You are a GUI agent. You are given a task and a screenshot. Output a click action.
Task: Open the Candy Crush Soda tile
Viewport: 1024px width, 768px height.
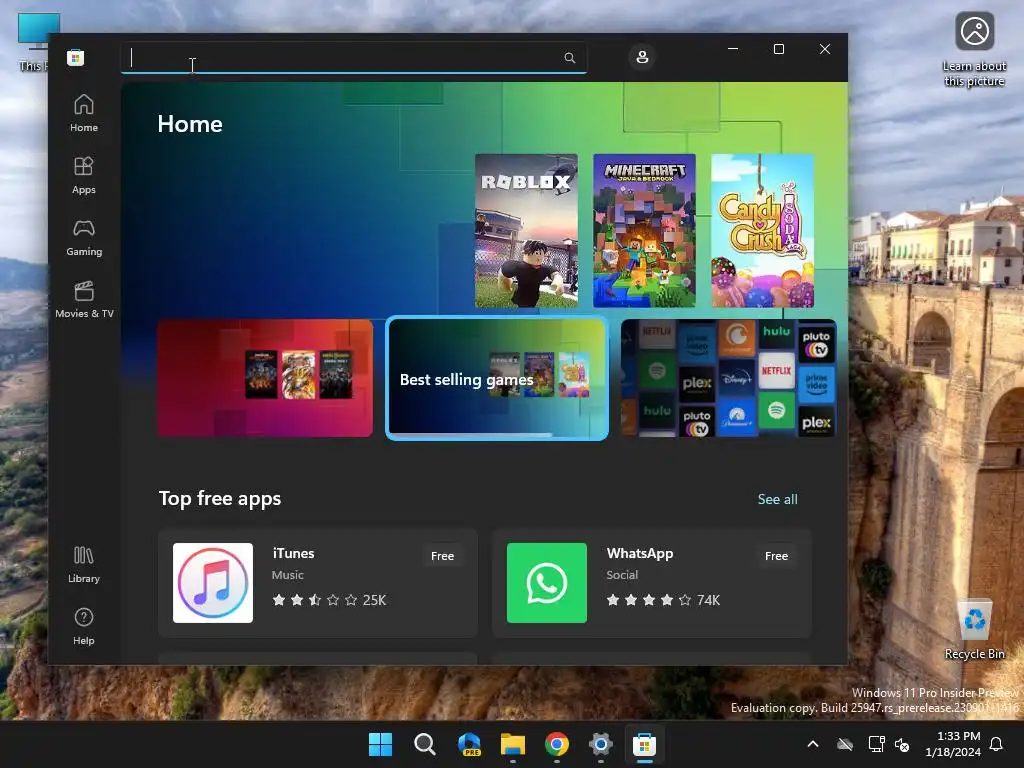pos(762,231)
